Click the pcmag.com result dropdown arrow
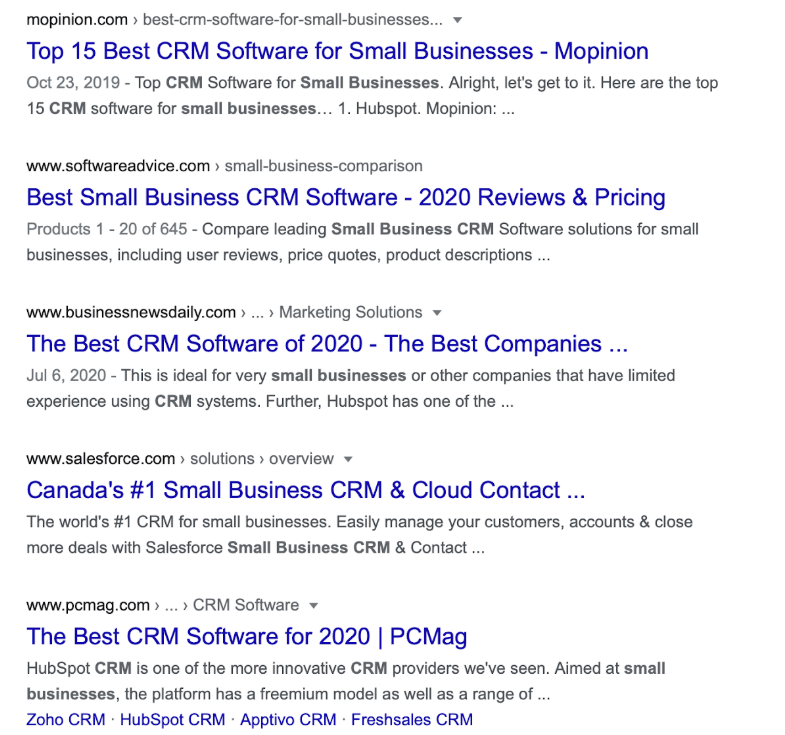This screenshot has width=785, height=735. 313,606
